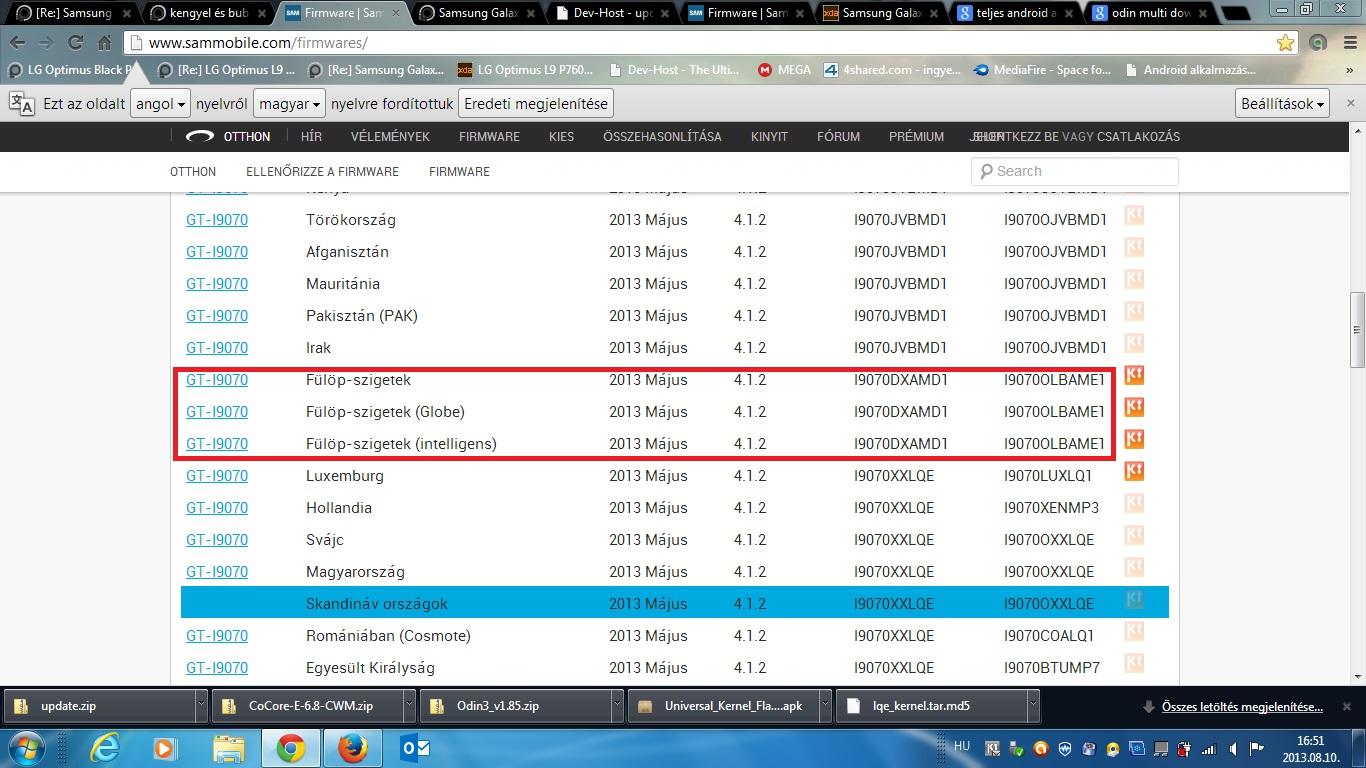Open the Beállítások translate options dropdown
1366x768 pixels.
point(1283,104)
